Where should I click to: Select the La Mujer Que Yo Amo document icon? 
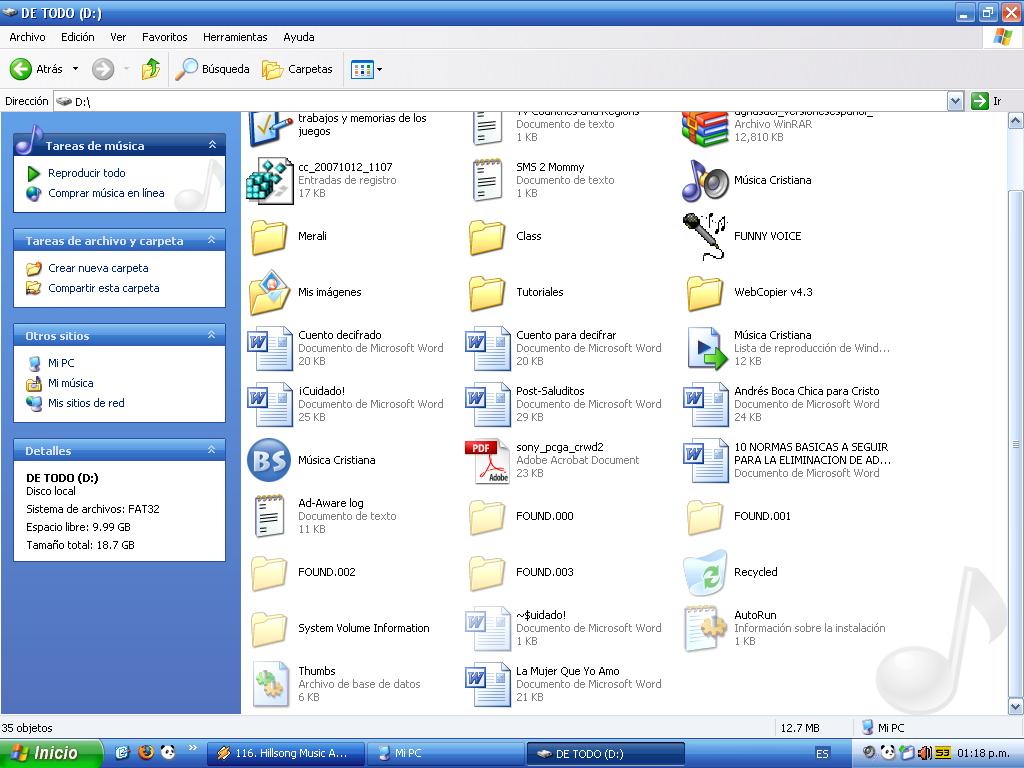pyautogui.click(x=487, y=684)
